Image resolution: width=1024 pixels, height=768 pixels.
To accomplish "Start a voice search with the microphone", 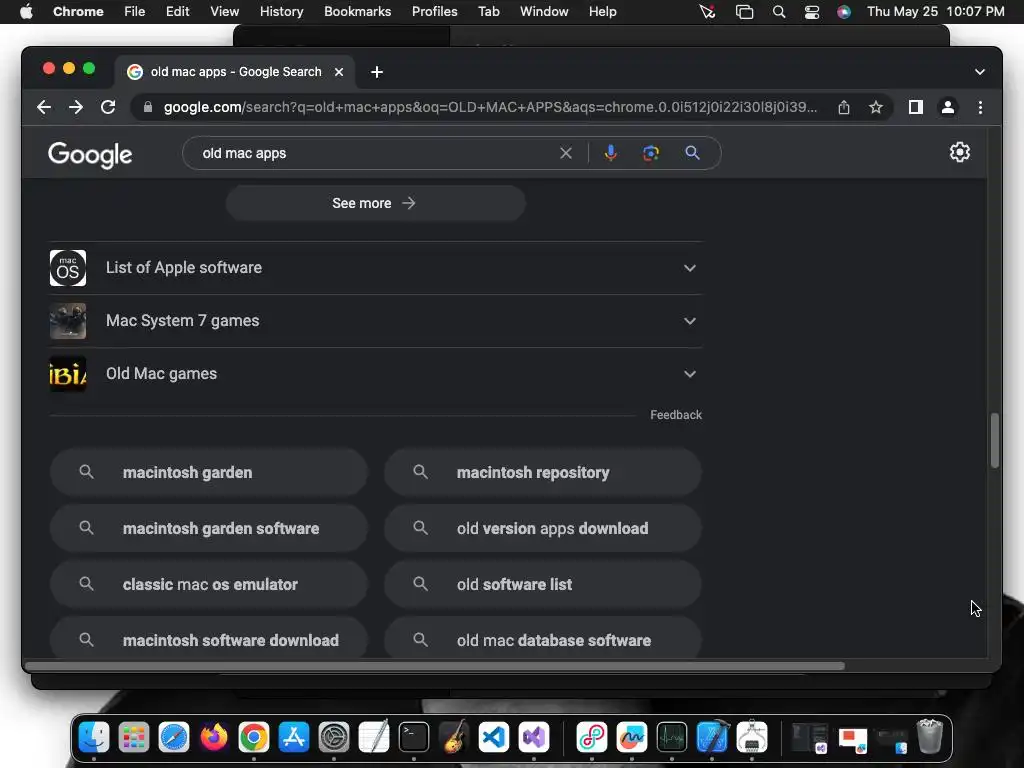I will click(x=611, y=153).
